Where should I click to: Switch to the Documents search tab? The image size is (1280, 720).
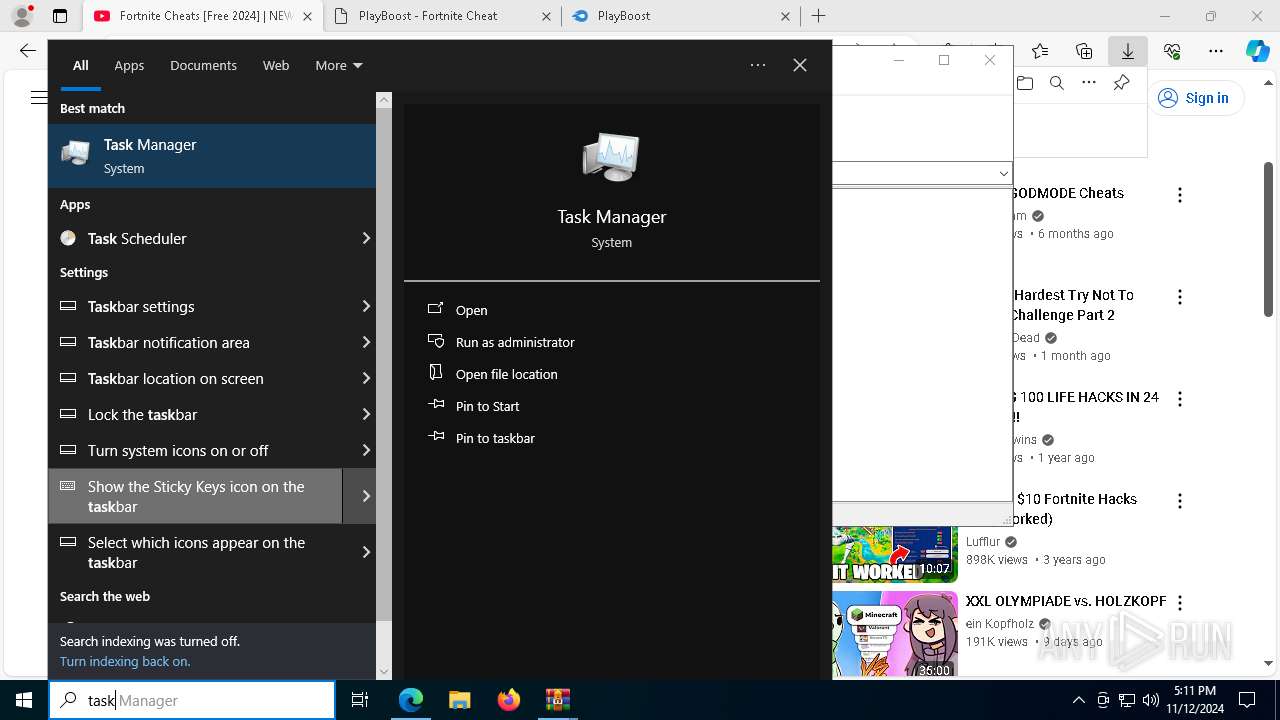pos(203,65)
